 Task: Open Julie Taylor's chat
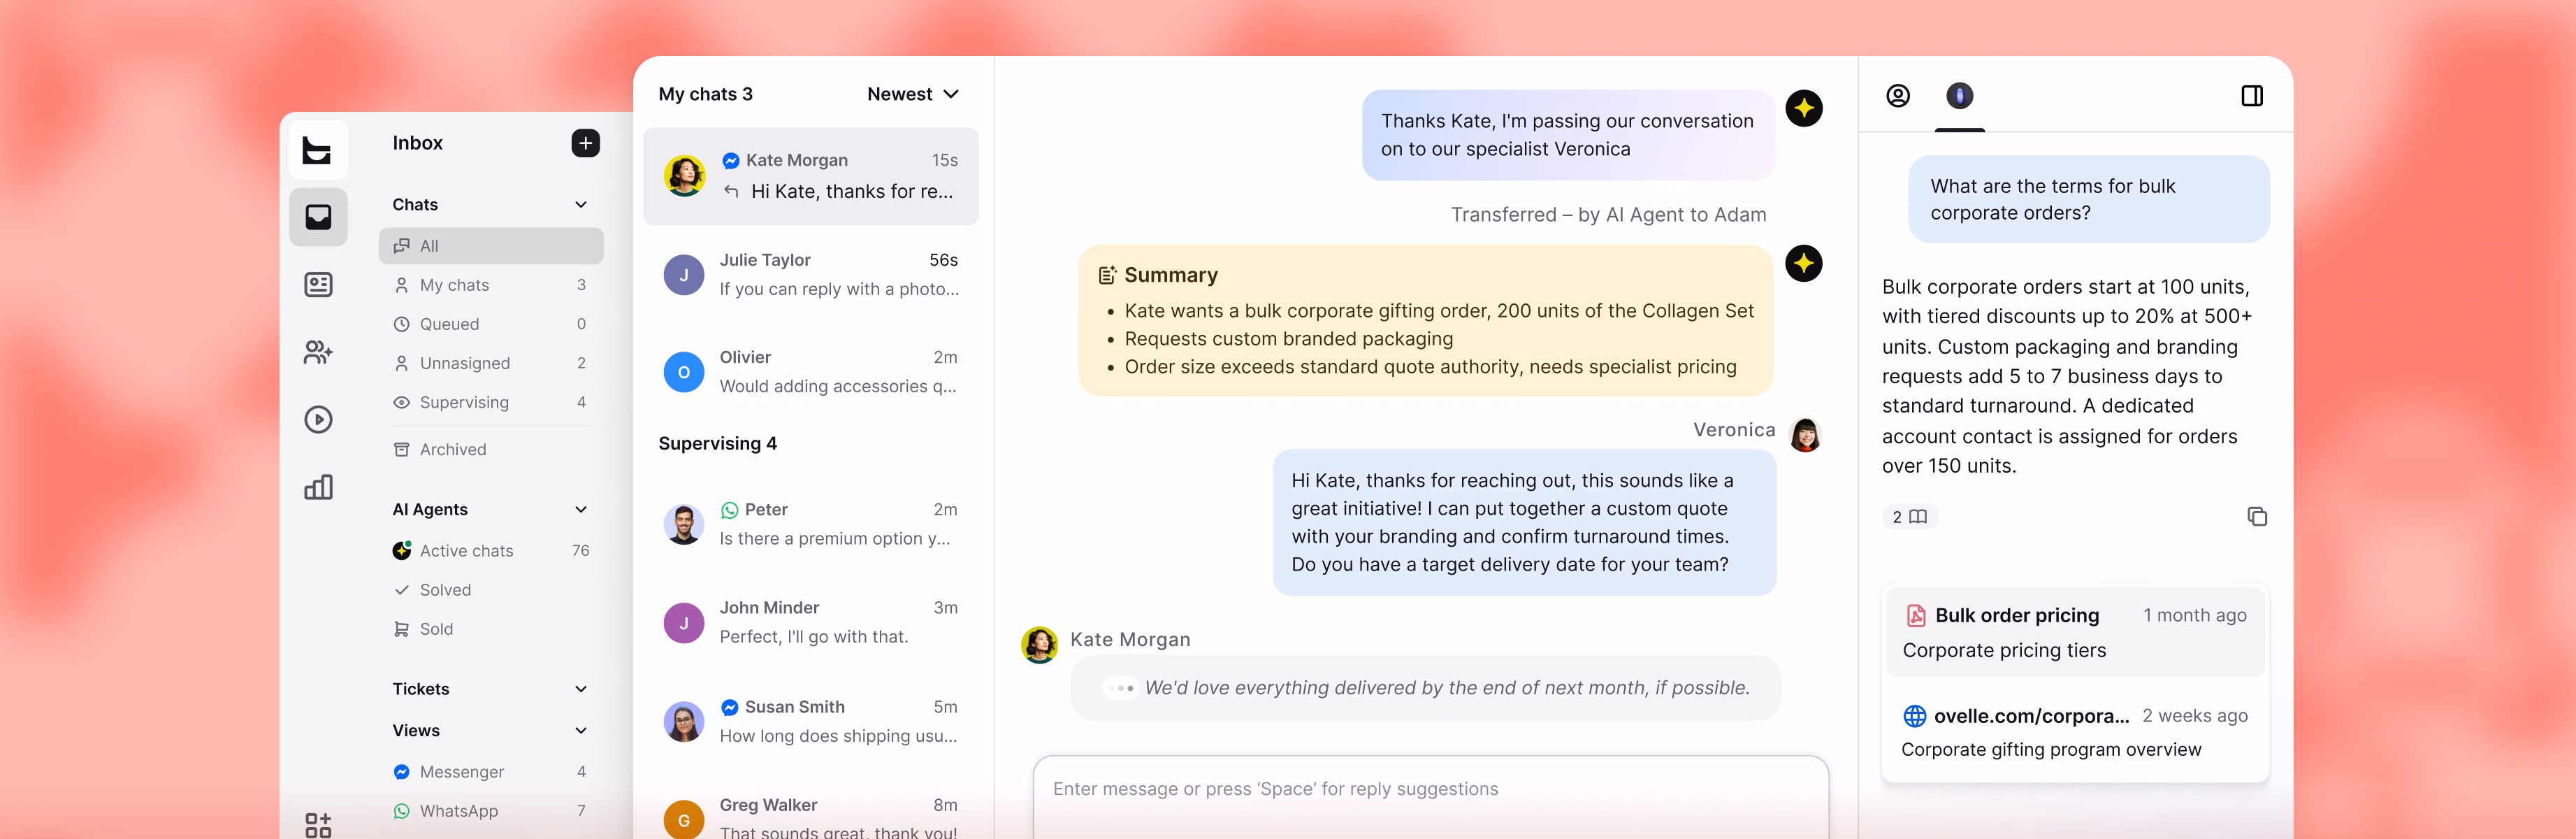[811, 274]
